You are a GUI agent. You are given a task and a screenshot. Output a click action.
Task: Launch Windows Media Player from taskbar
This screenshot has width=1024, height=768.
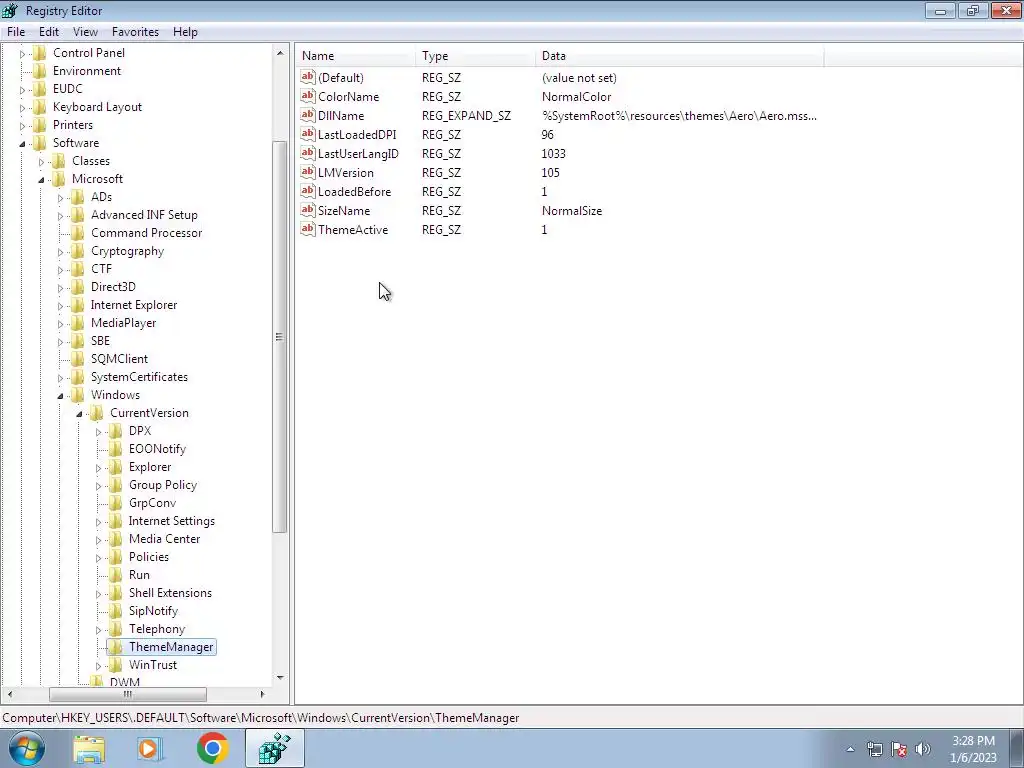[x=150, y=748]
